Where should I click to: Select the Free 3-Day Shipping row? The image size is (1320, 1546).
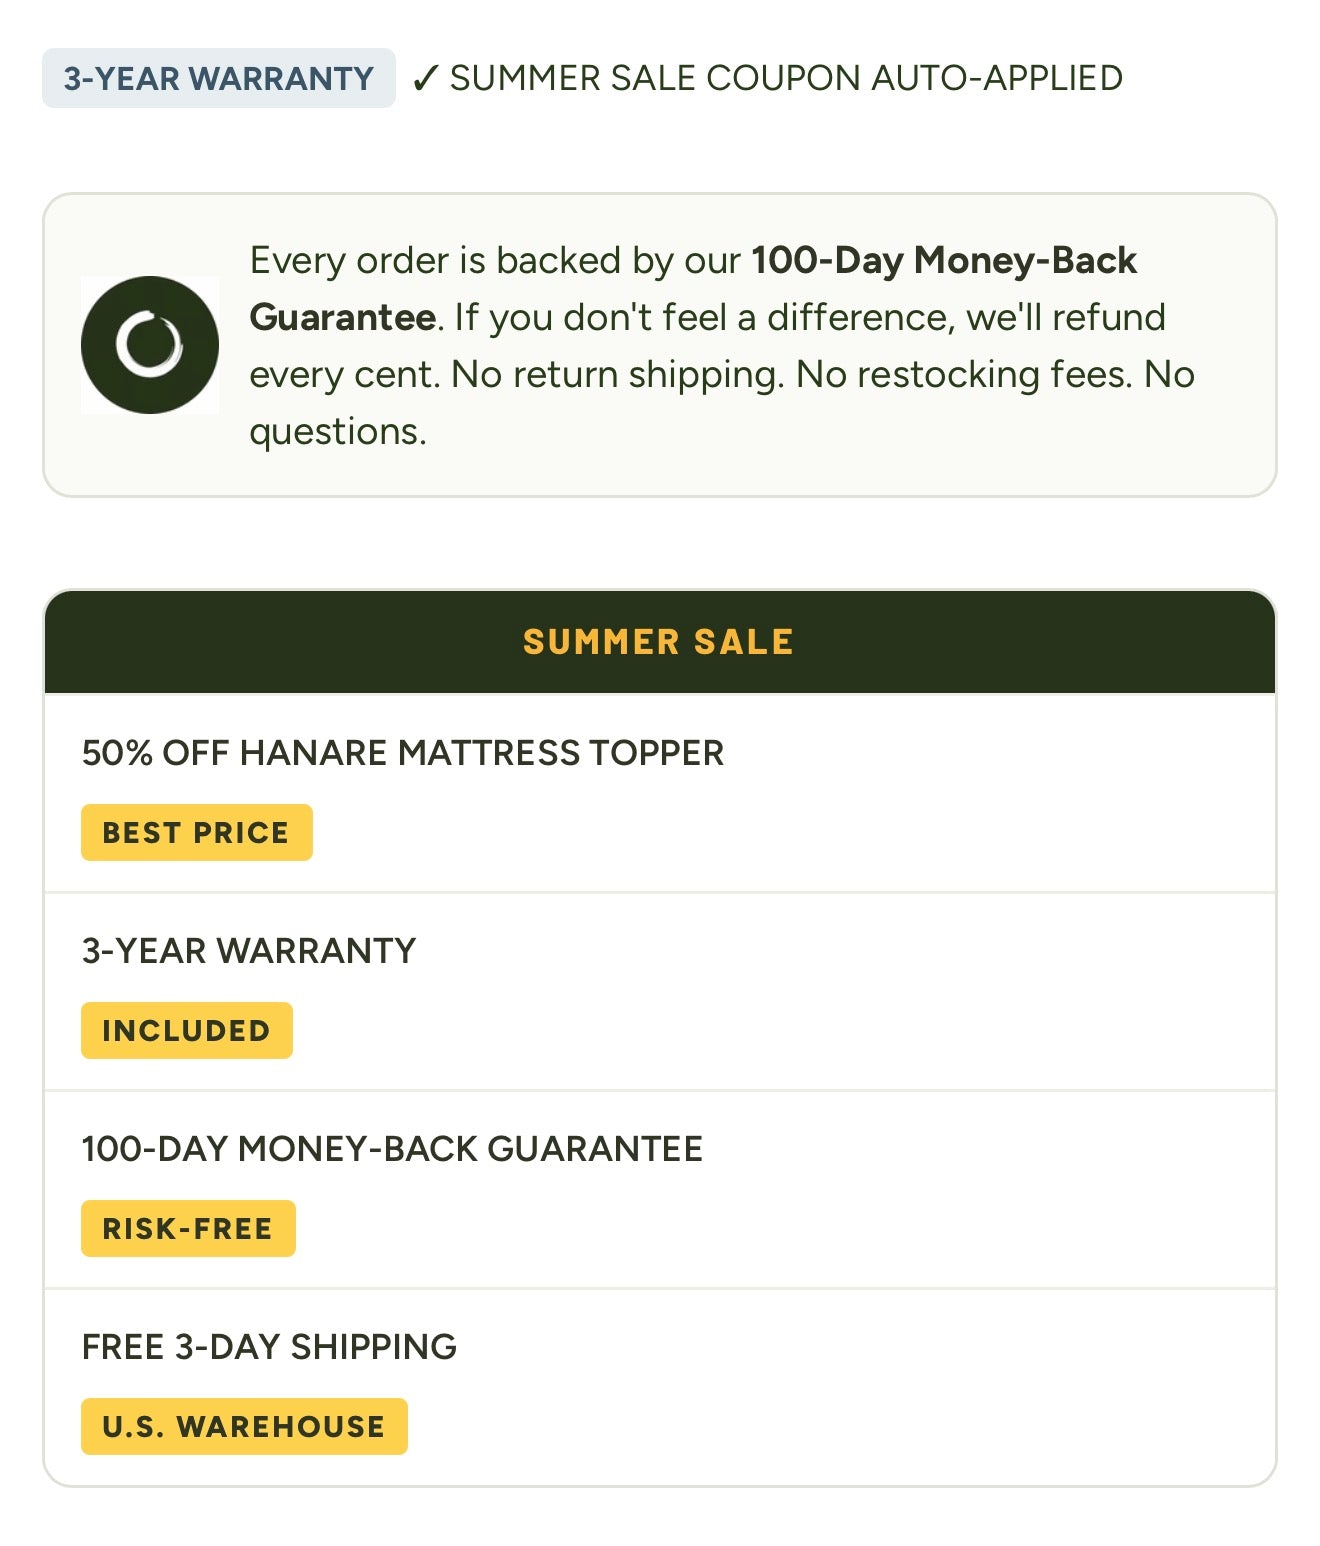(x=660, y=1387)
